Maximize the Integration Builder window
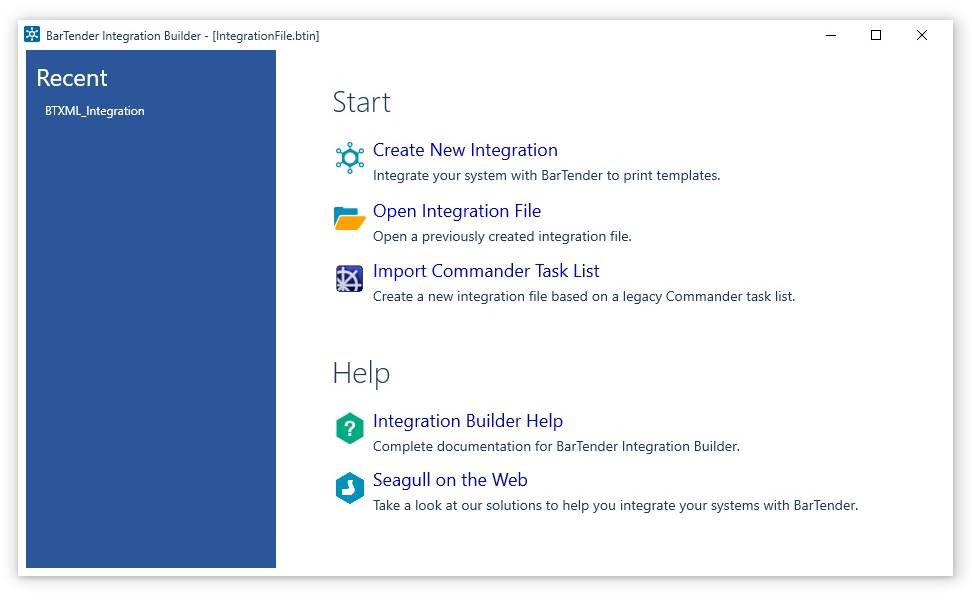The image size is (972, 600). 876,35
